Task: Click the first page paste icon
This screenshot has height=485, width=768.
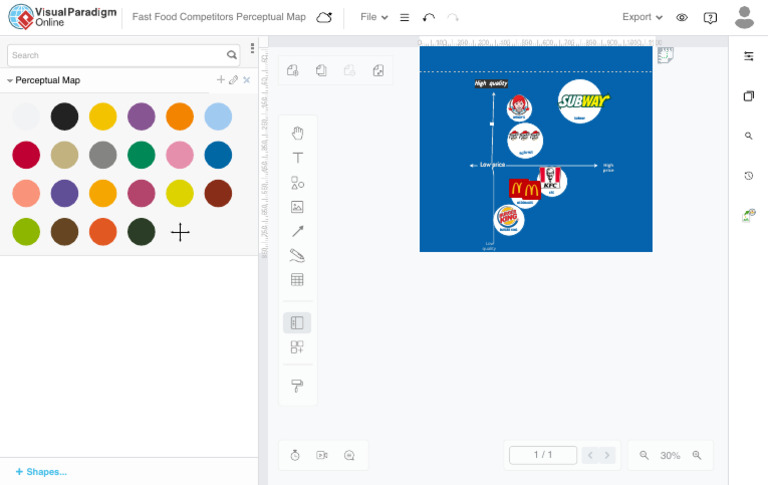Action: (292, 71)
